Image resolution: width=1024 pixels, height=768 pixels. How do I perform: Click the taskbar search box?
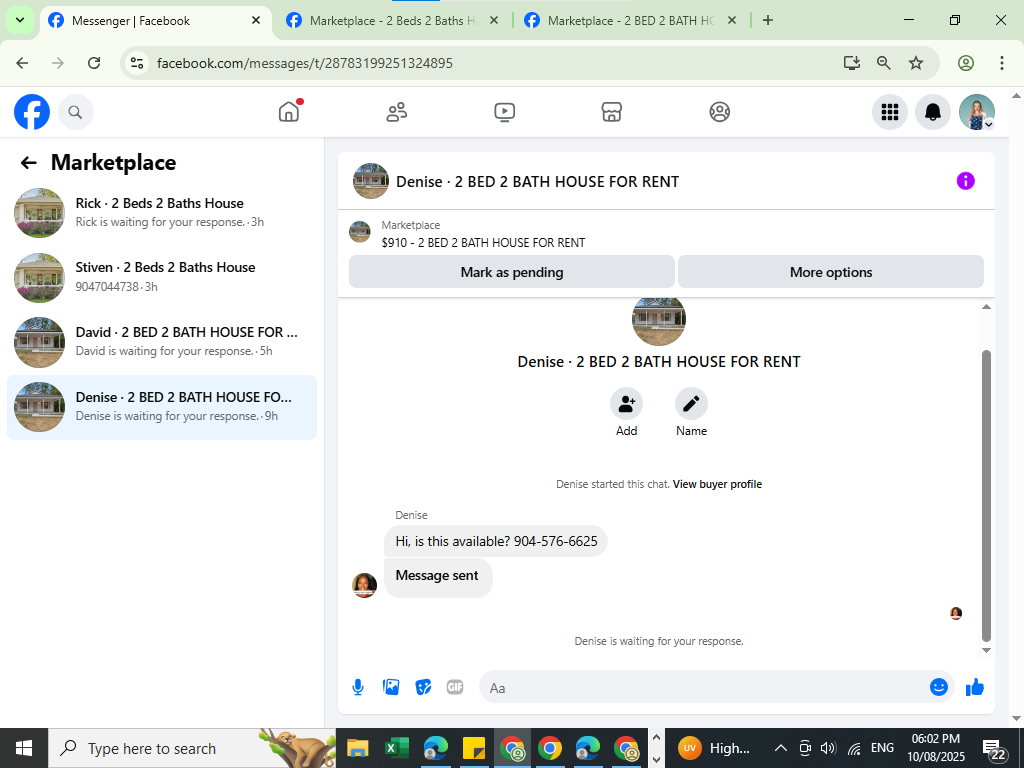pos(192,748)
